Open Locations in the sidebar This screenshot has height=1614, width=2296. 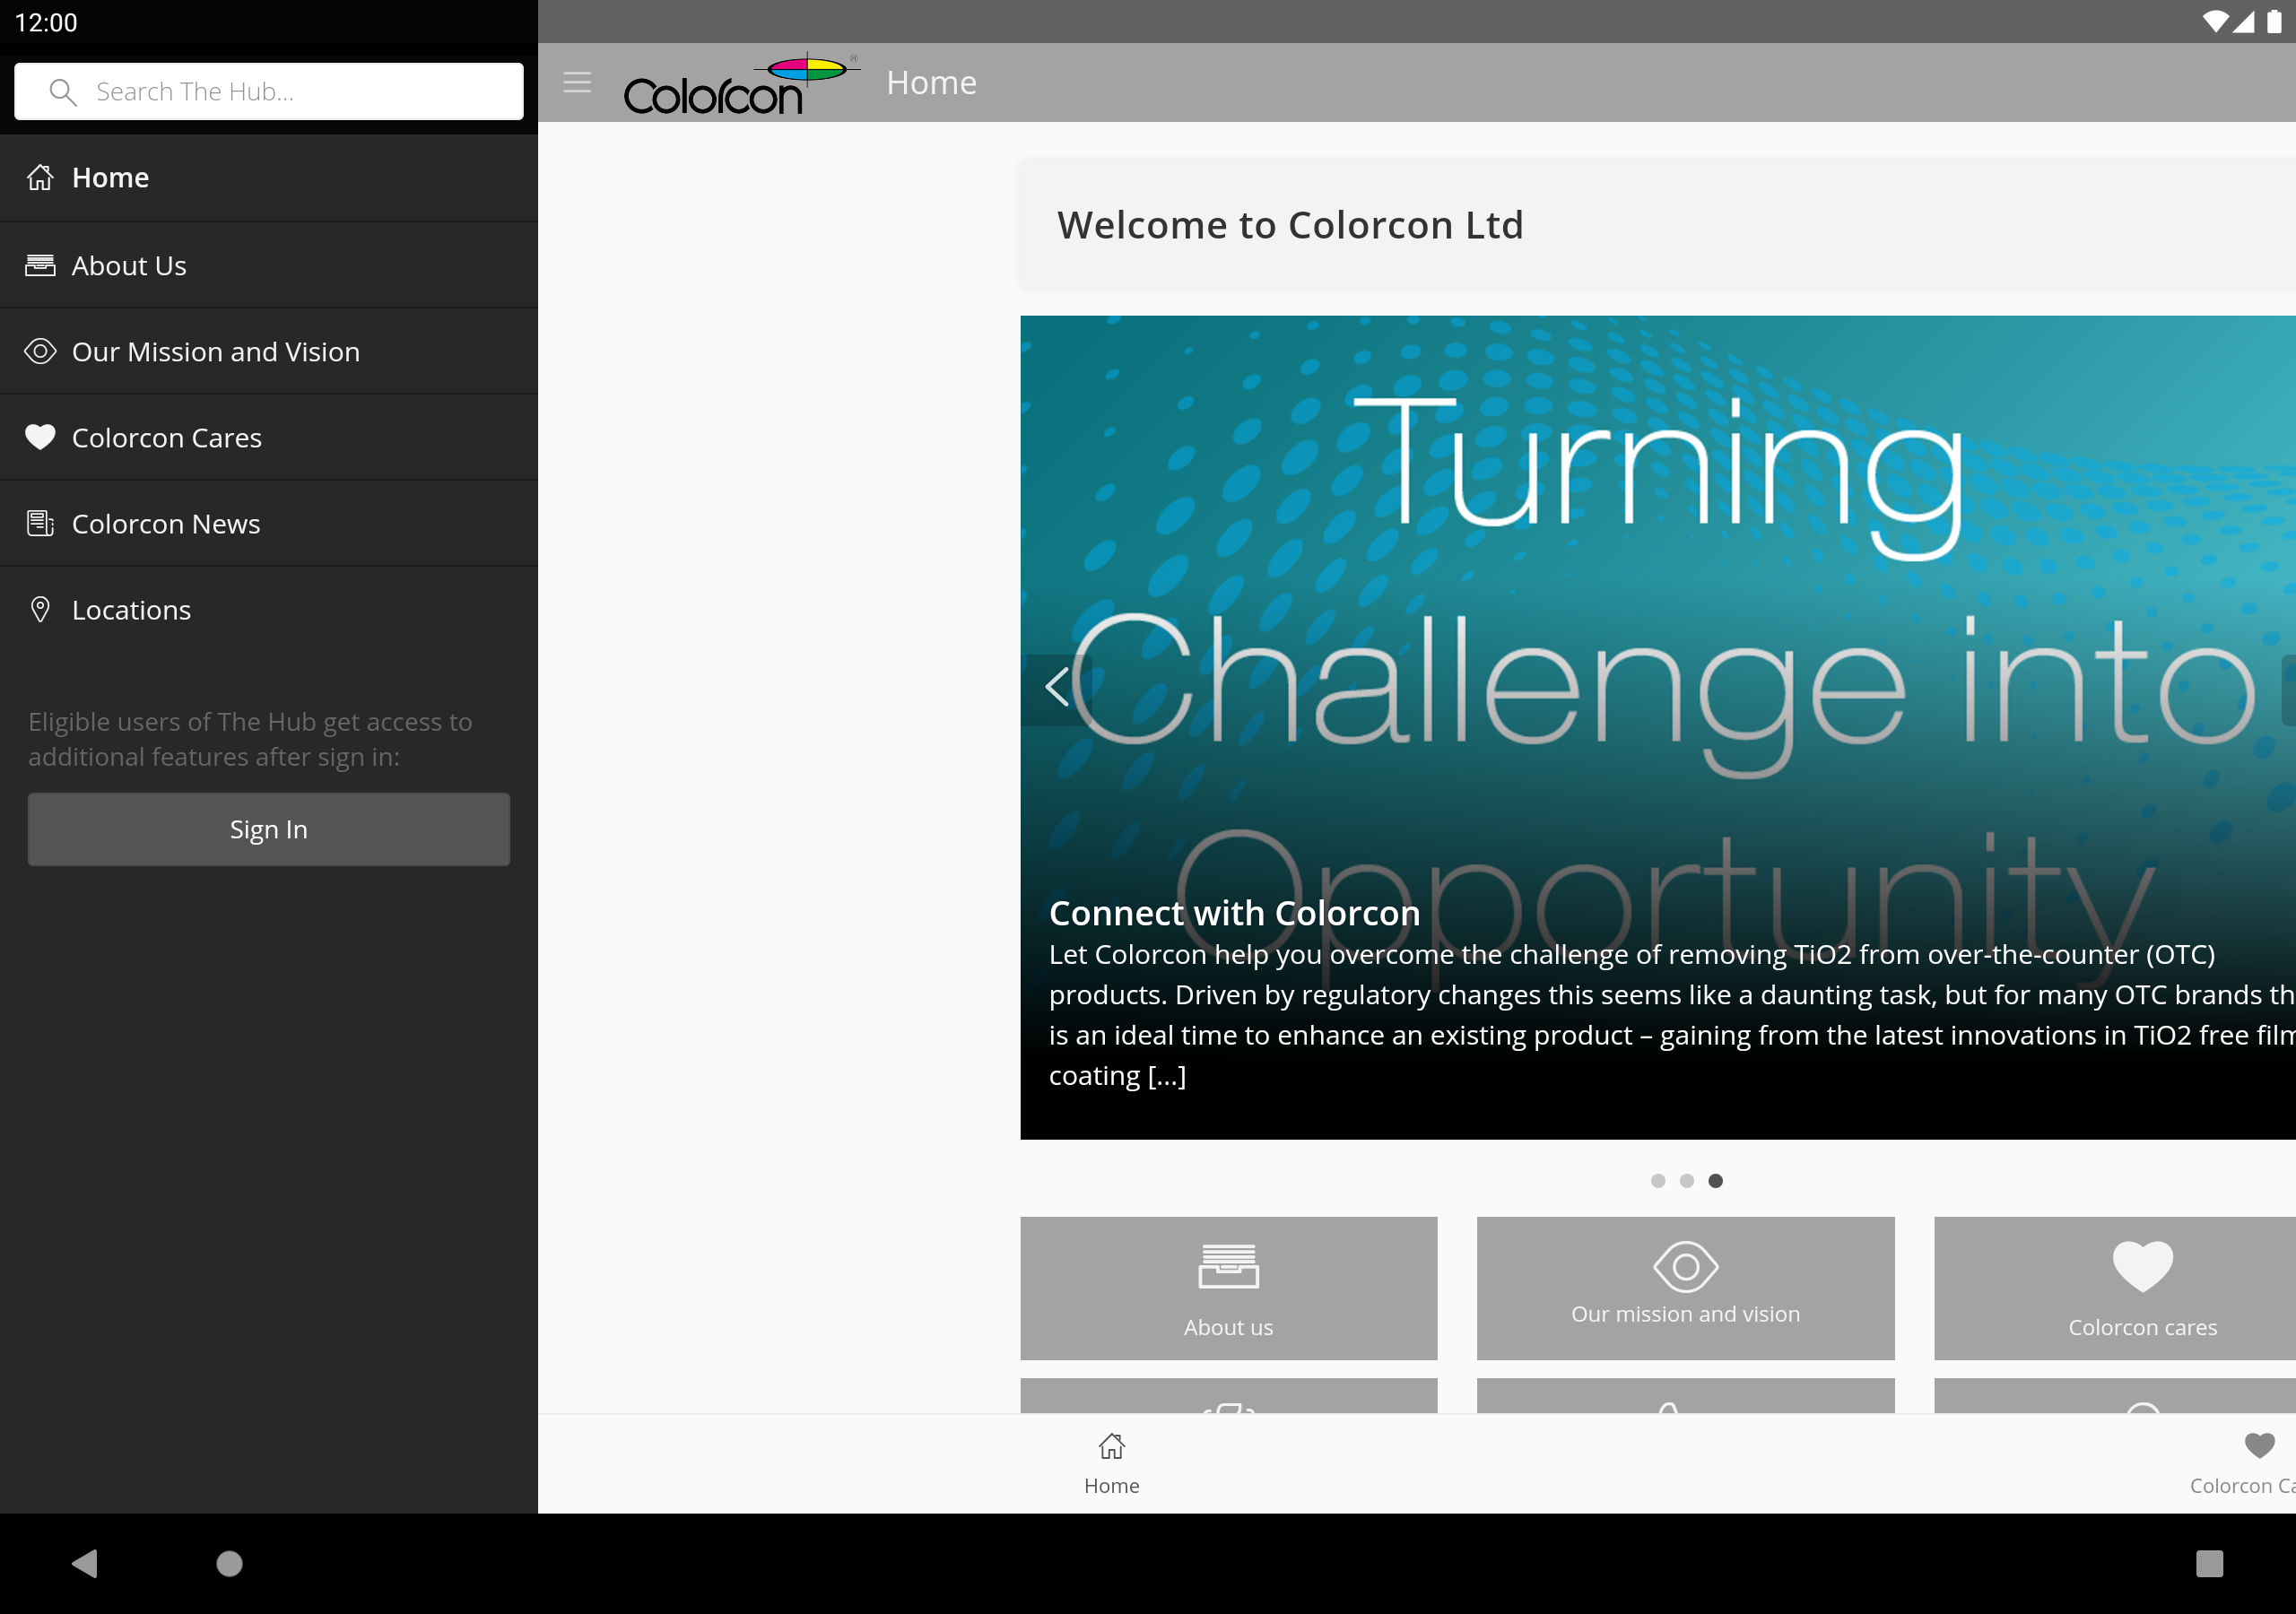[269, 609]
